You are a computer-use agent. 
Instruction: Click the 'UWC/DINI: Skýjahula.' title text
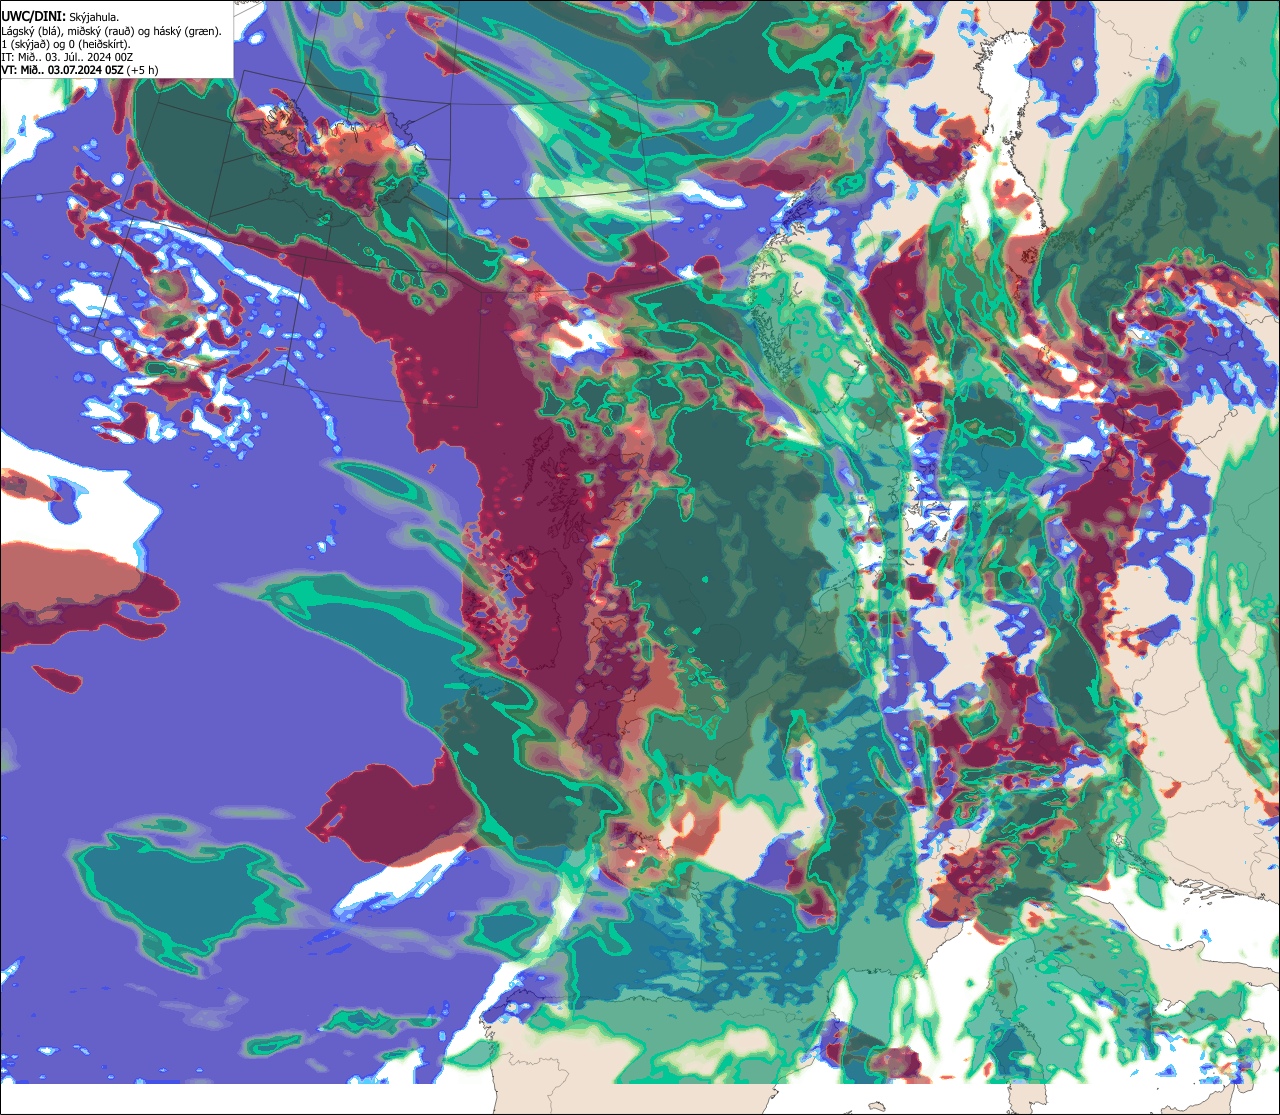[x=60, y=17]
